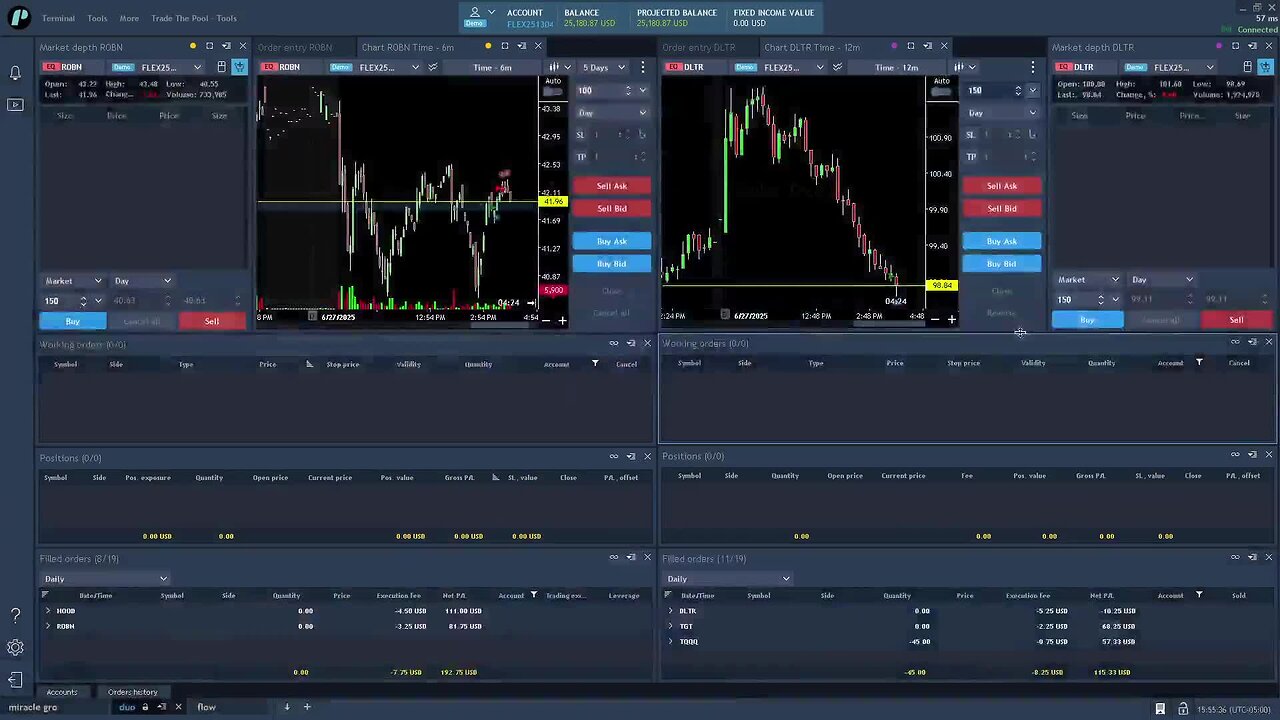Expand the TQQQ row in Filled orders
Viewport: 1280px width, 720px height.
coord(671,641)
